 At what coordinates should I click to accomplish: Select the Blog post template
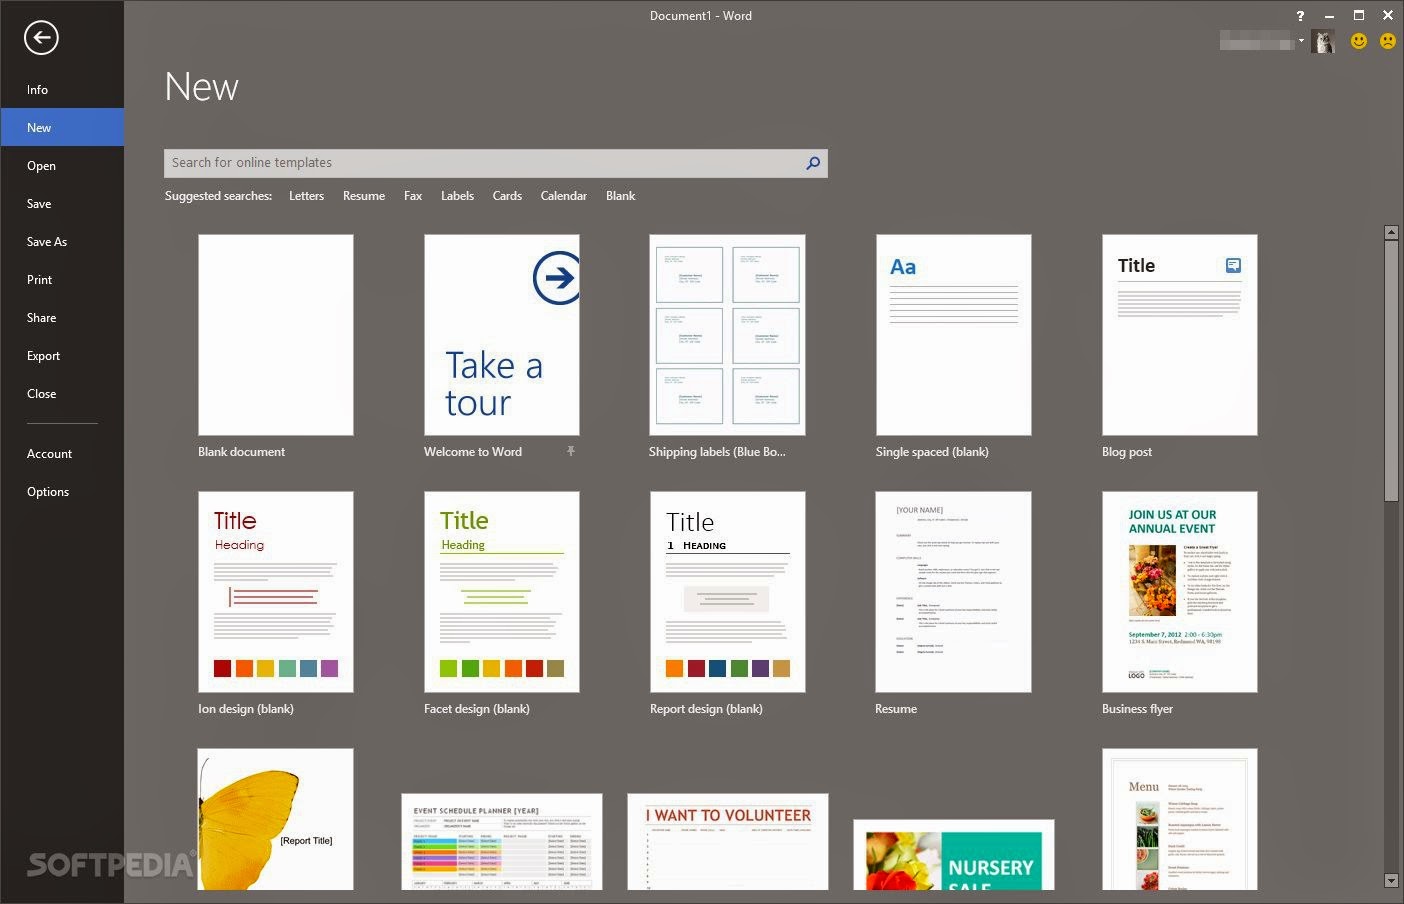click(1180, 335)
